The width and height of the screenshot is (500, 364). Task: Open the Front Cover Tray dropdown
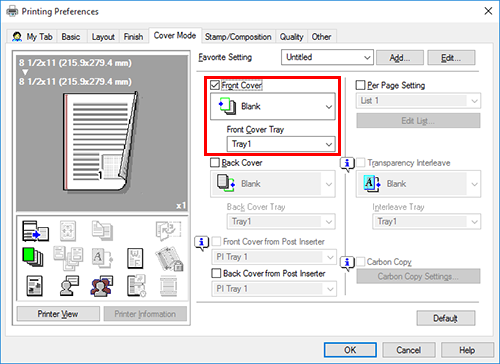coord(281,144)
